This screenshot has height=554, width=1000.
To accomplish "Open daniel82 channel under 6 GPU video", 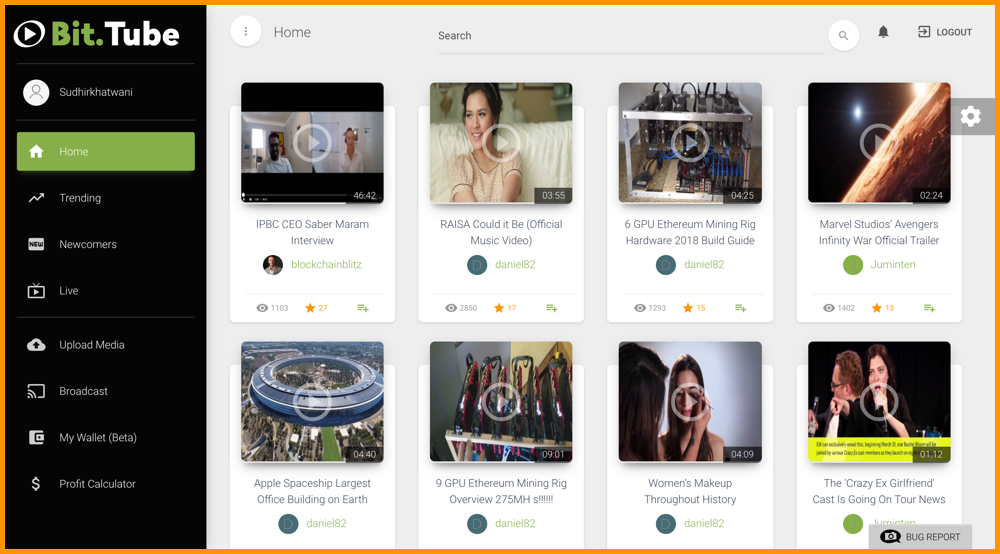I will click(x=704, y=265).
